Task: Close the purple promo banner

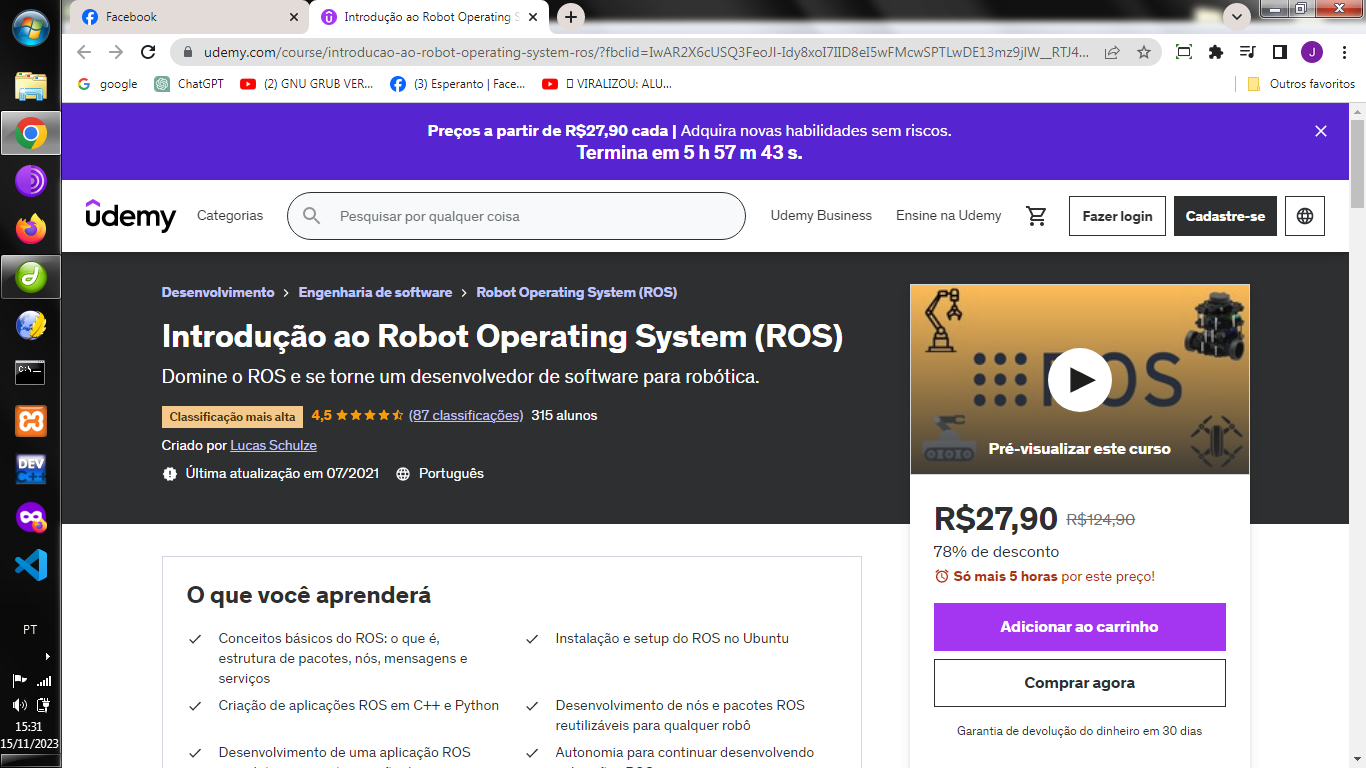Action: click(x=1321, y=131)
